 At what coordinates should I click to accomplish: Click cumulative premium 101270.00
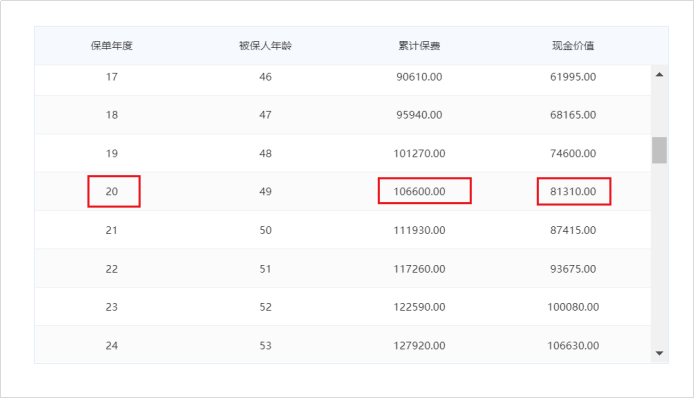[x=419, y=154]
